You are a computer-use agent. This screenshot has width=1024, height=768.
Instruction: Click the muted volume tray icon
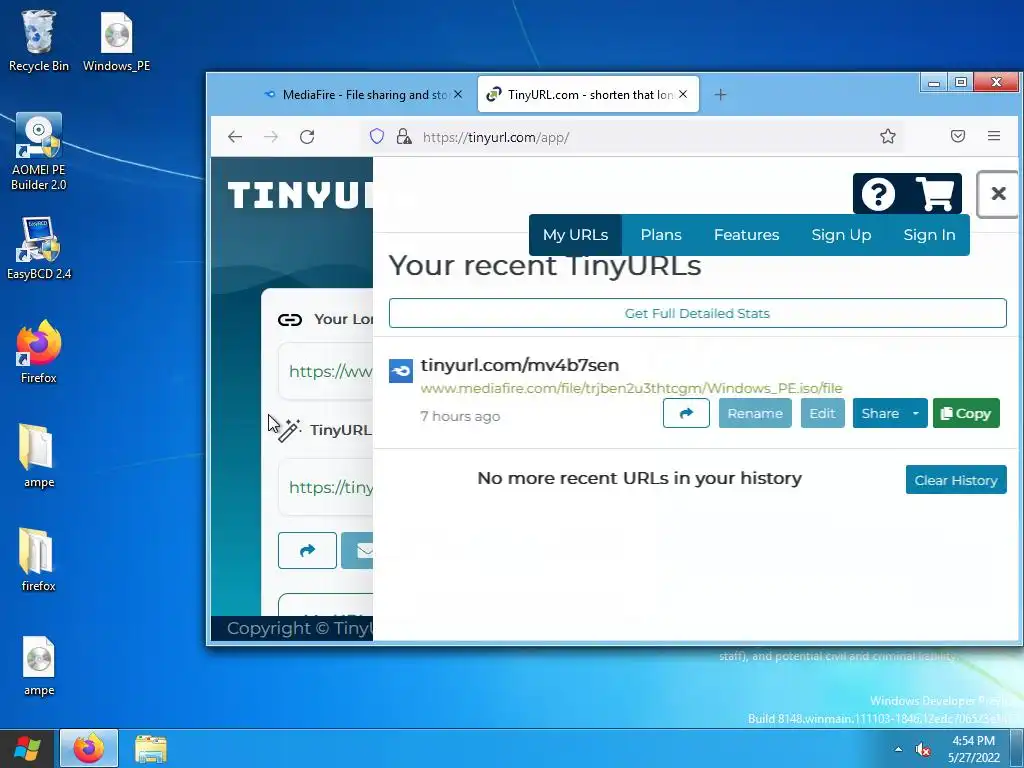point(922,750)
